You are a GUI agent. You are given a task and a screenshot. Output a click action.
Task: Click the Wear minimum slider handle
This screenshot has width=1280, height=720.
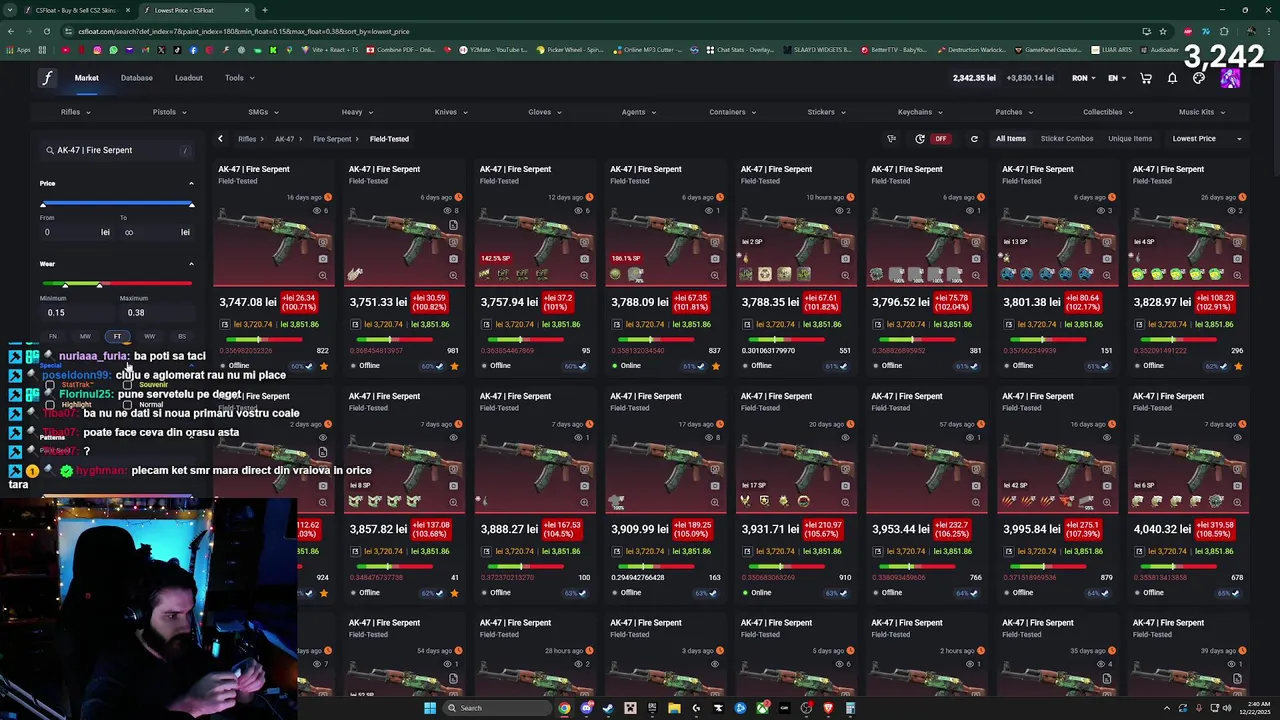click(x=66, y=285)
